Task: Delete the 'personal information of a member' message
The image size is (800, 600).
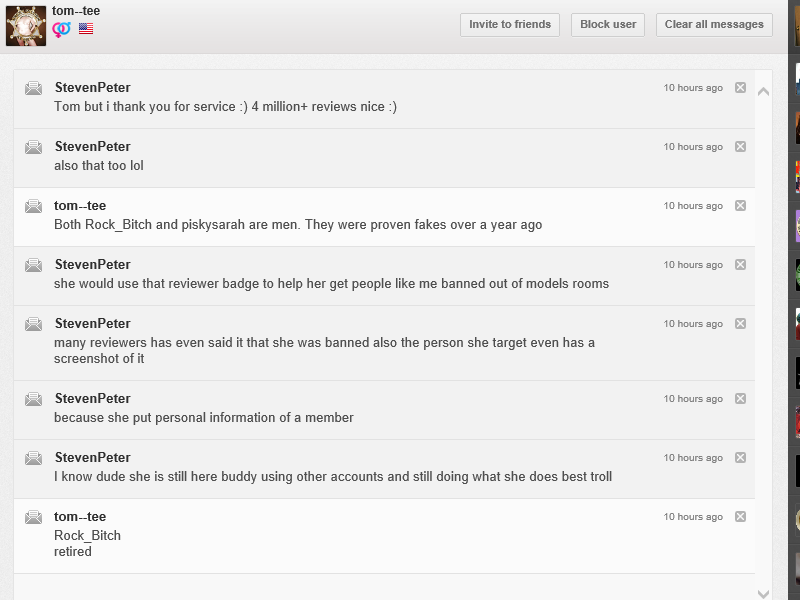Action: click(740, 399)
